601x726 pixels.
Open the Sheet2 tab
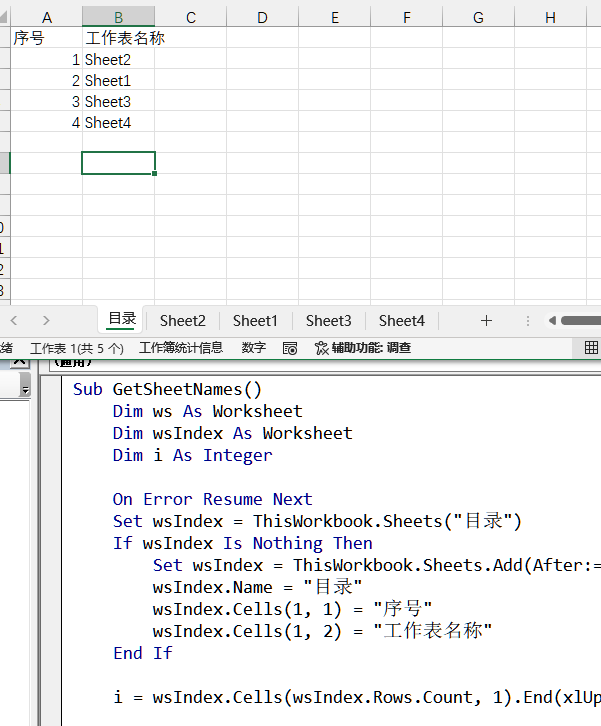(x=182, y=321)
